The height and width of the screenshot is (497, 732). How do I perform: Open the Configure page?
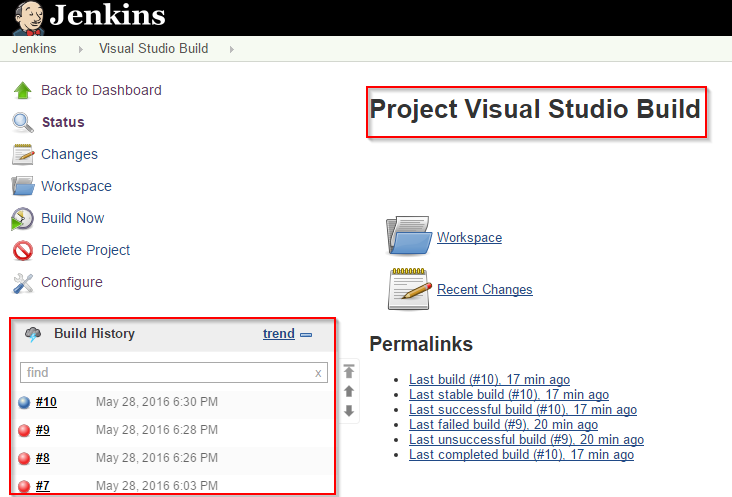(x=72, y=282)
